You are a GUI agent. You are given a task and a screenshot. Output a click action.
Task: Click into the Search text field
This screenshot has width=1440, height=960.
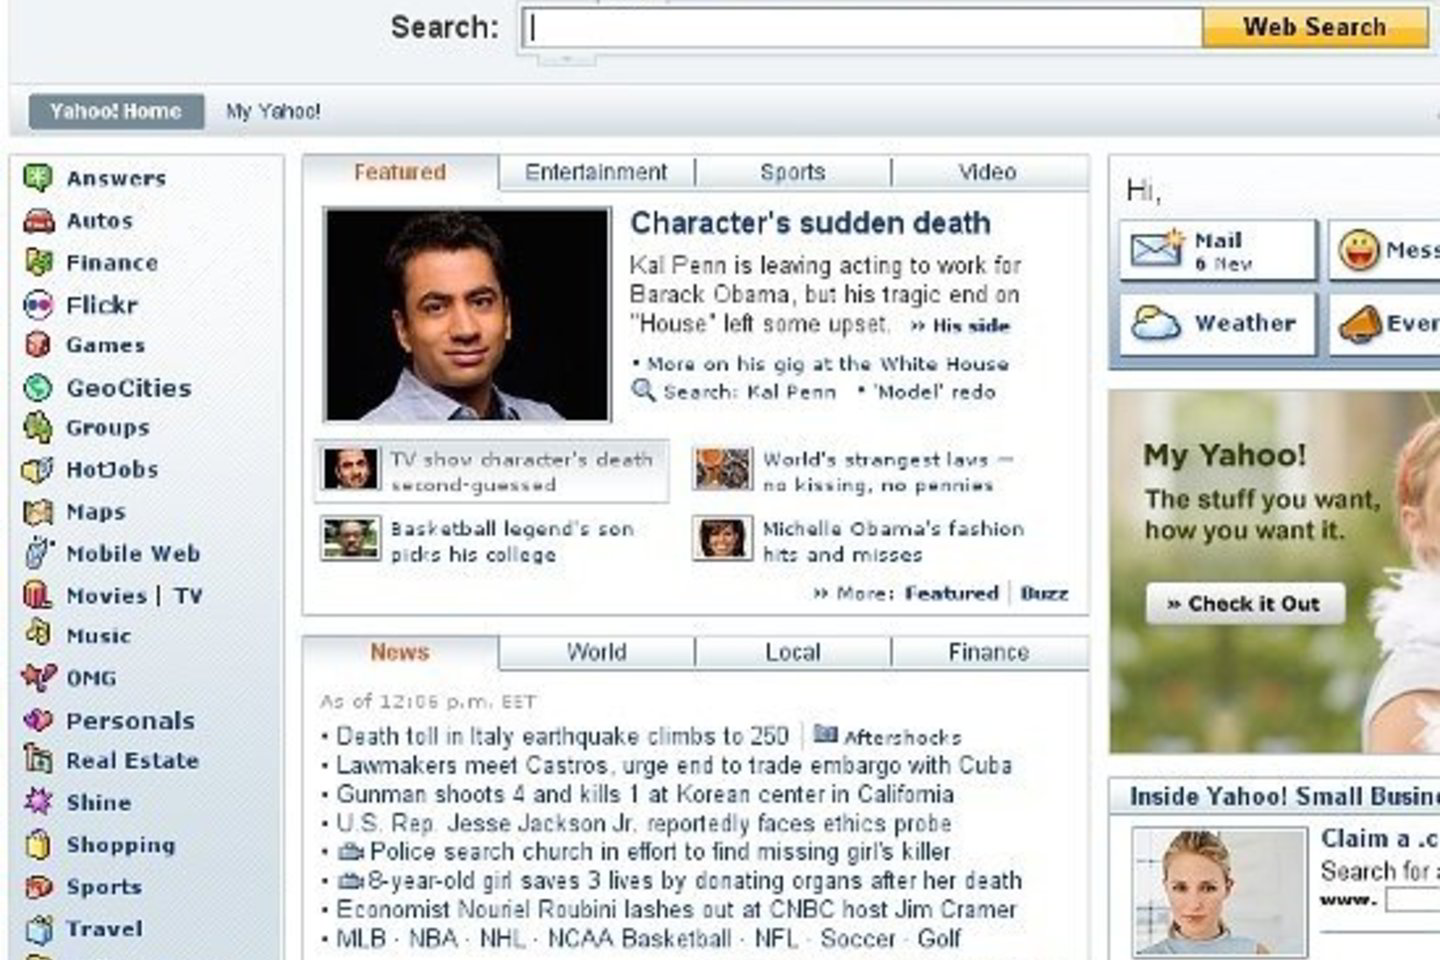(862, 28)
